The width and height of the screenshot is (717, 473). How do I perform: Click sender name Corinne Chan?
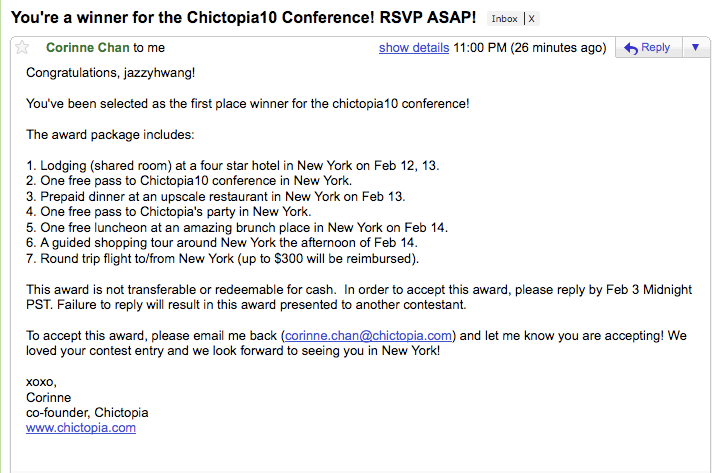pos(87,48)
